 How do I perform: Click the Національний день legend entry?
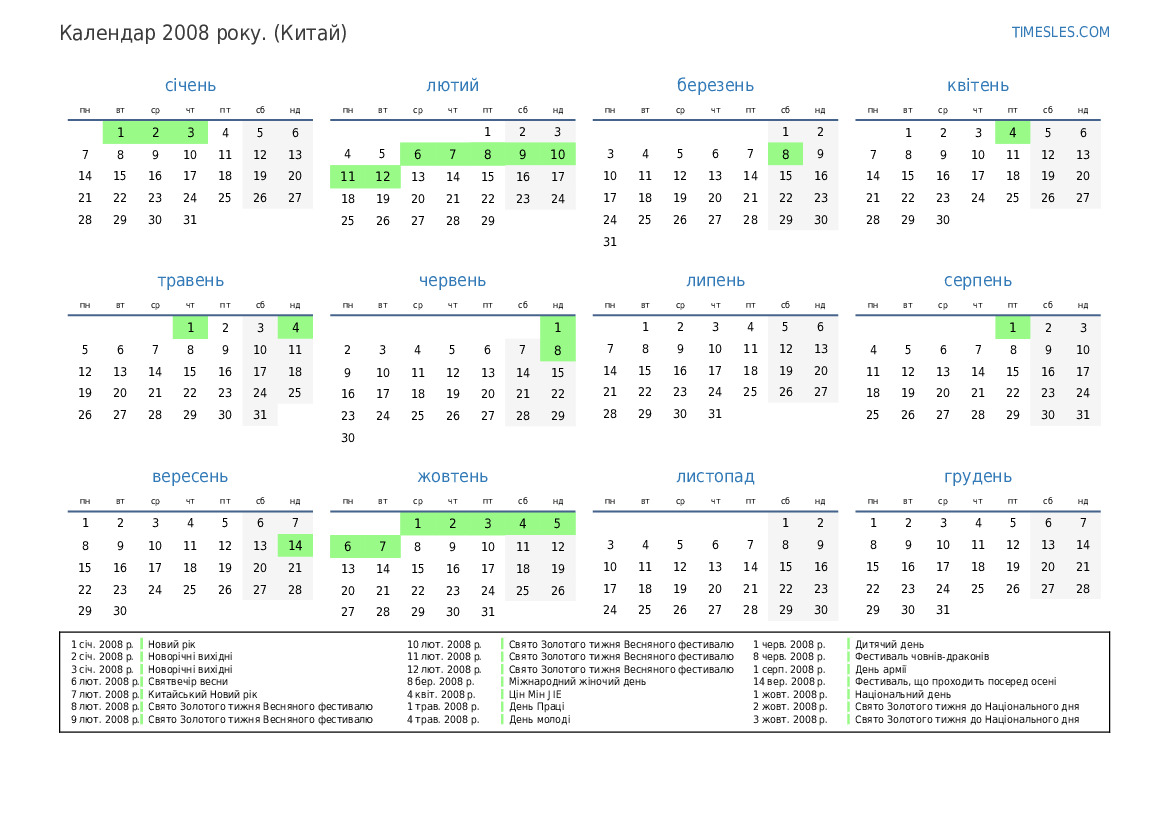[903, 694]
